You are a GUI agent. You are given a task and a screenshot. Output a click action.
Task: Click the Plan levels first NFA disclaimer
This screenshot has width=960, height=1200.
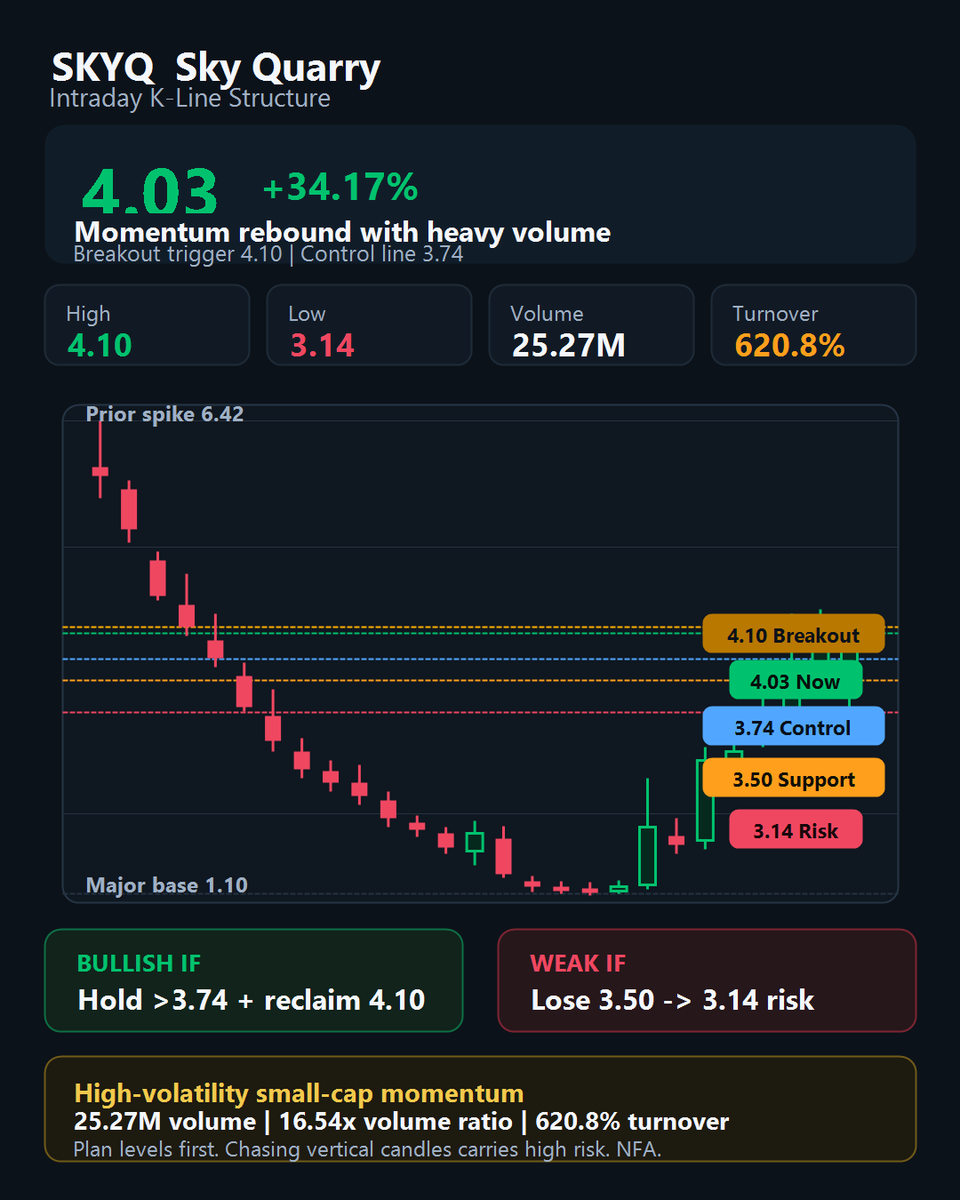tap(368, 1149)
